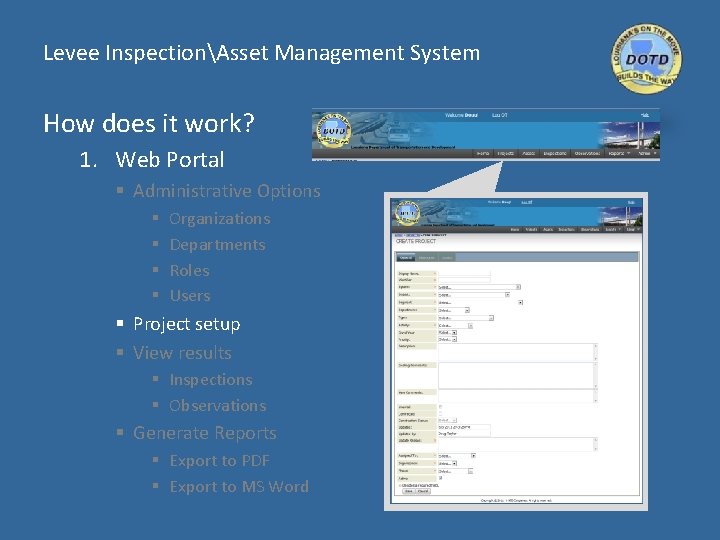720x540 pixels.
Task: Open Projects in the enlarged portal banner menu
Action: 506,153
